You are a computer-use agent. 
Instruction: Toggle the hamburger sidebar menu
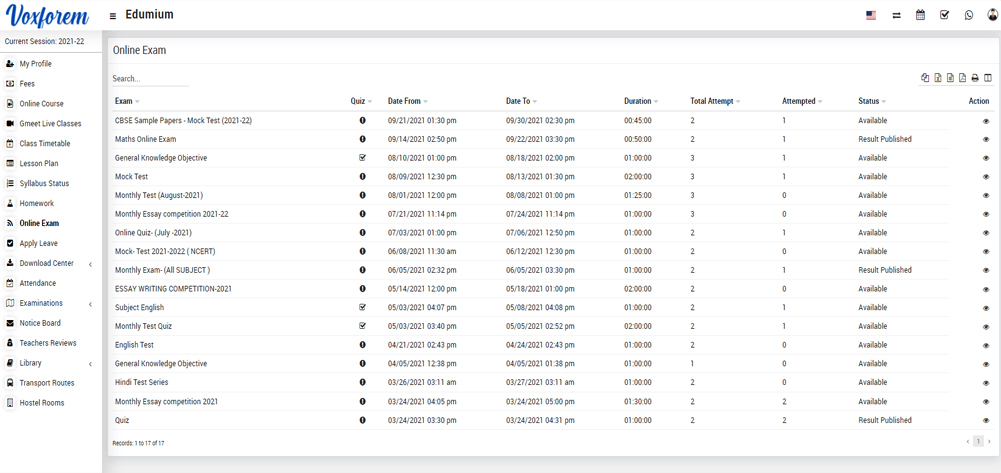[x=113, y=16]
